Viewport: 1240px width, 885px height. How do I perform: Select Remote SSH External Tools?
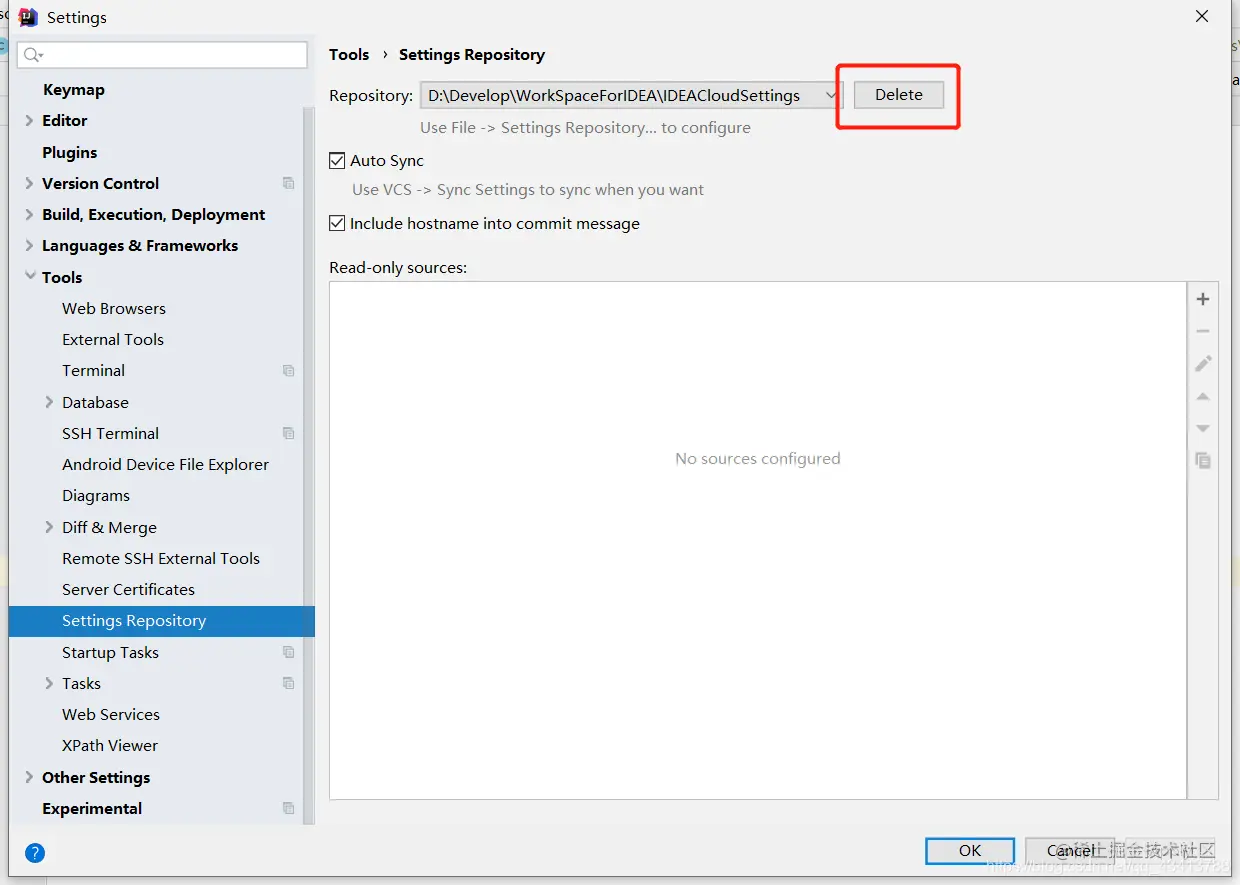pos(161,558)
